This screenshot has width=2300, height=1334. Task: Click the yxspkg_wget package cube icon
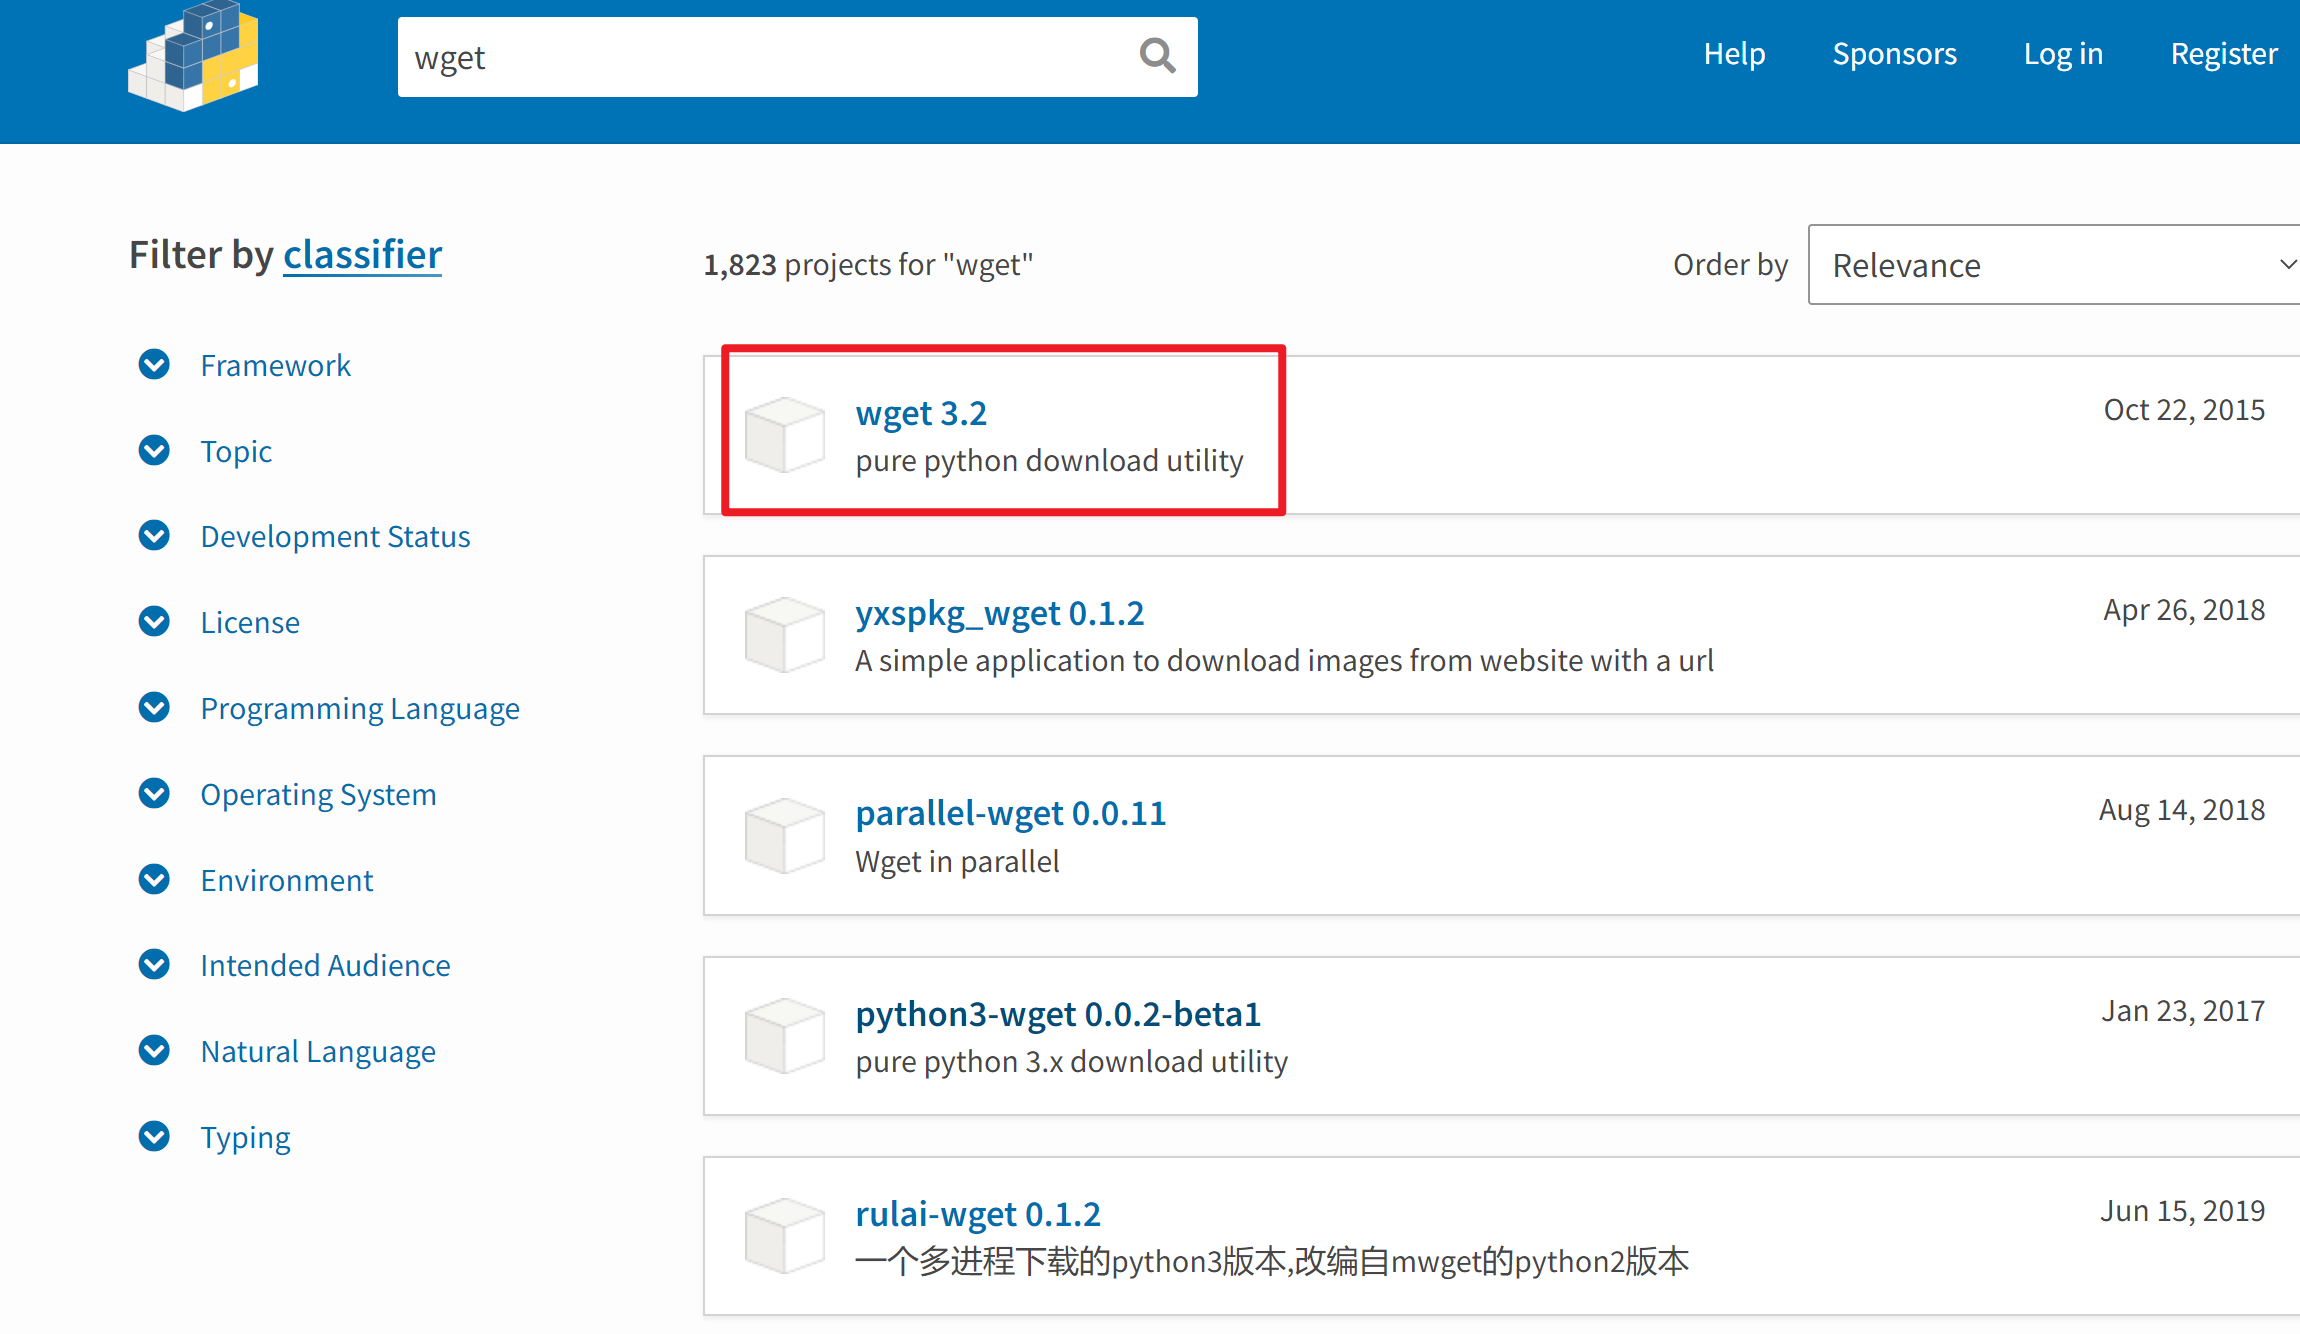tap(785, 635)
